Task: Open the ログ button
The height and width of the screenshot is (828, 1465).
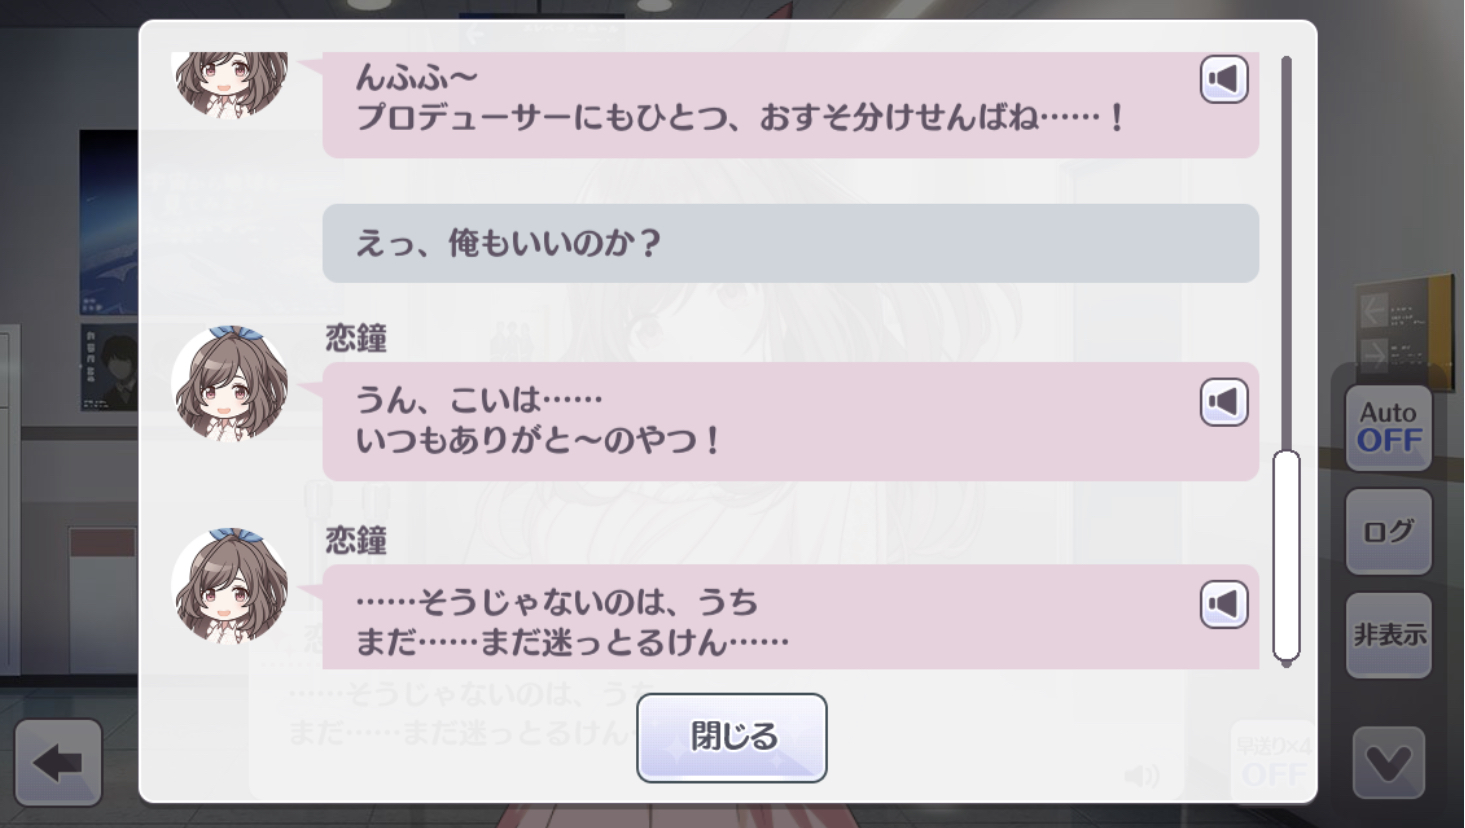Action: tap(1389, 531)
